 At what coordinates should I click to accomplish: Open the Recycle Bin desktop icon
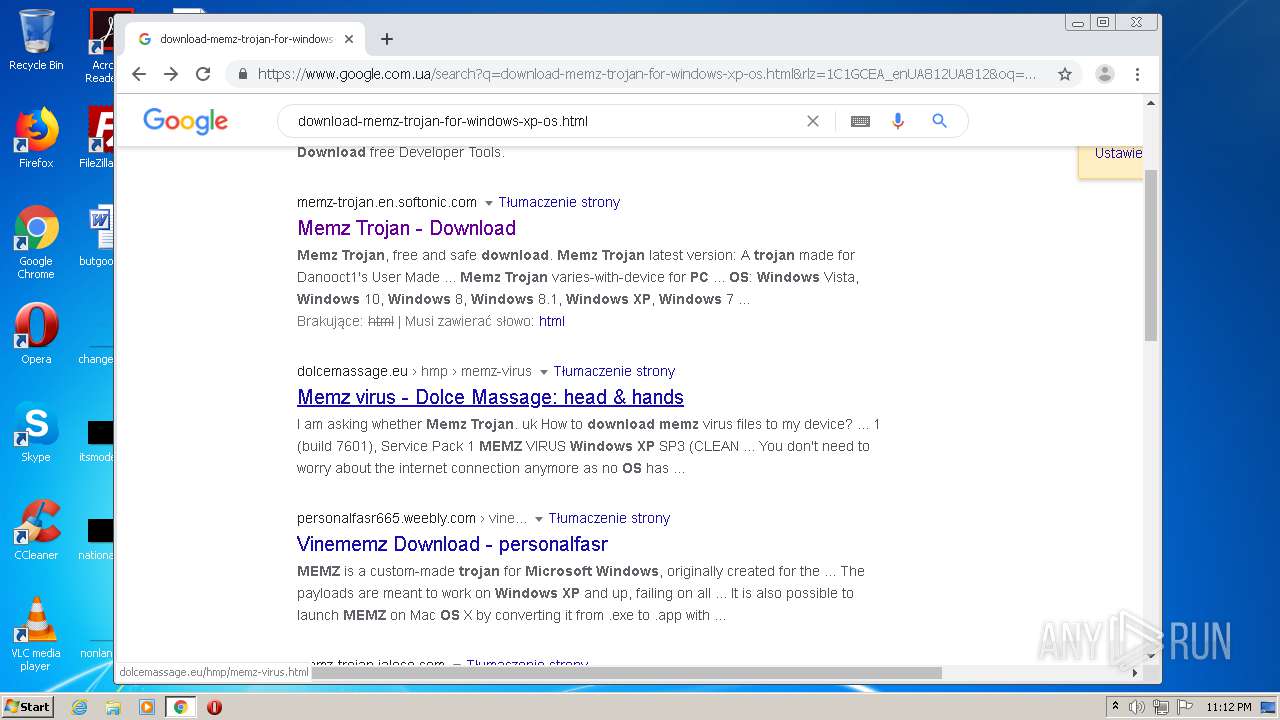(x=36, y=41)
